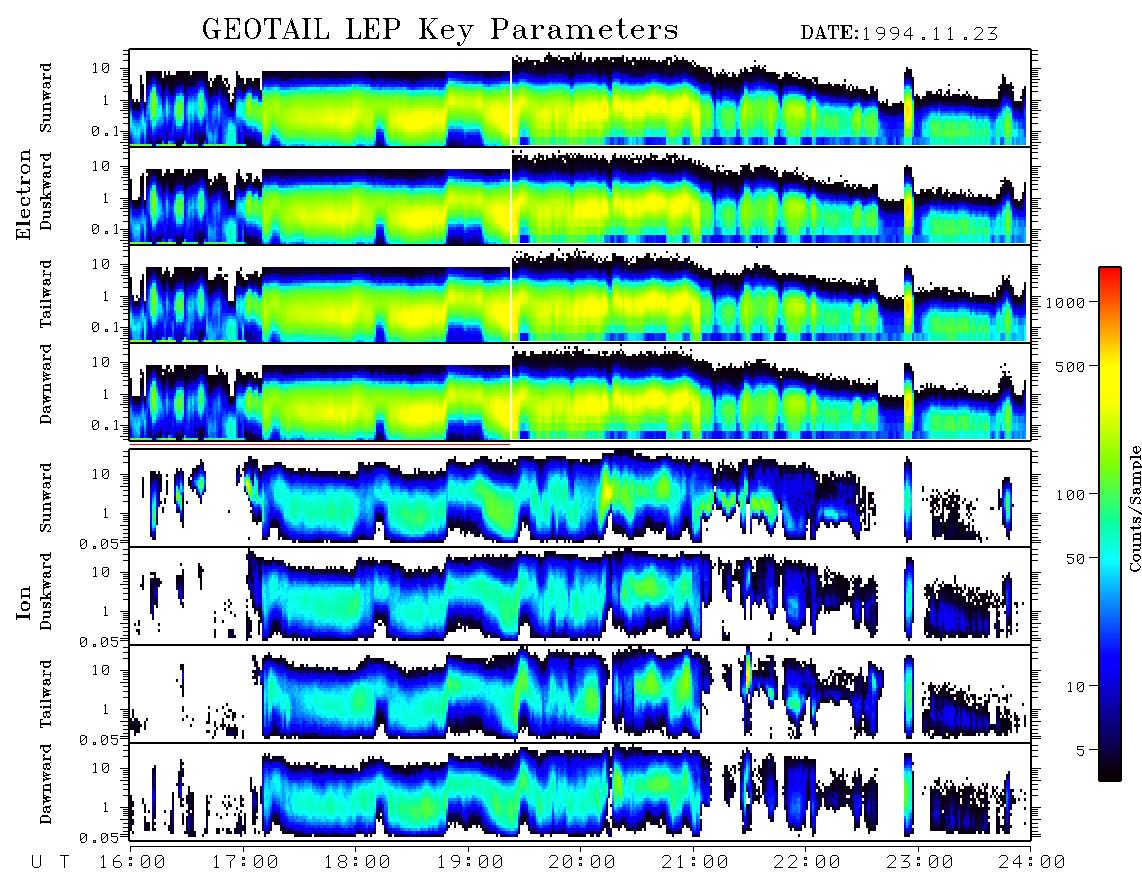This screenshot has height=880, width=1142.
Task: Select the Electron "Duskward" panel label
Action: coord(46,191)
